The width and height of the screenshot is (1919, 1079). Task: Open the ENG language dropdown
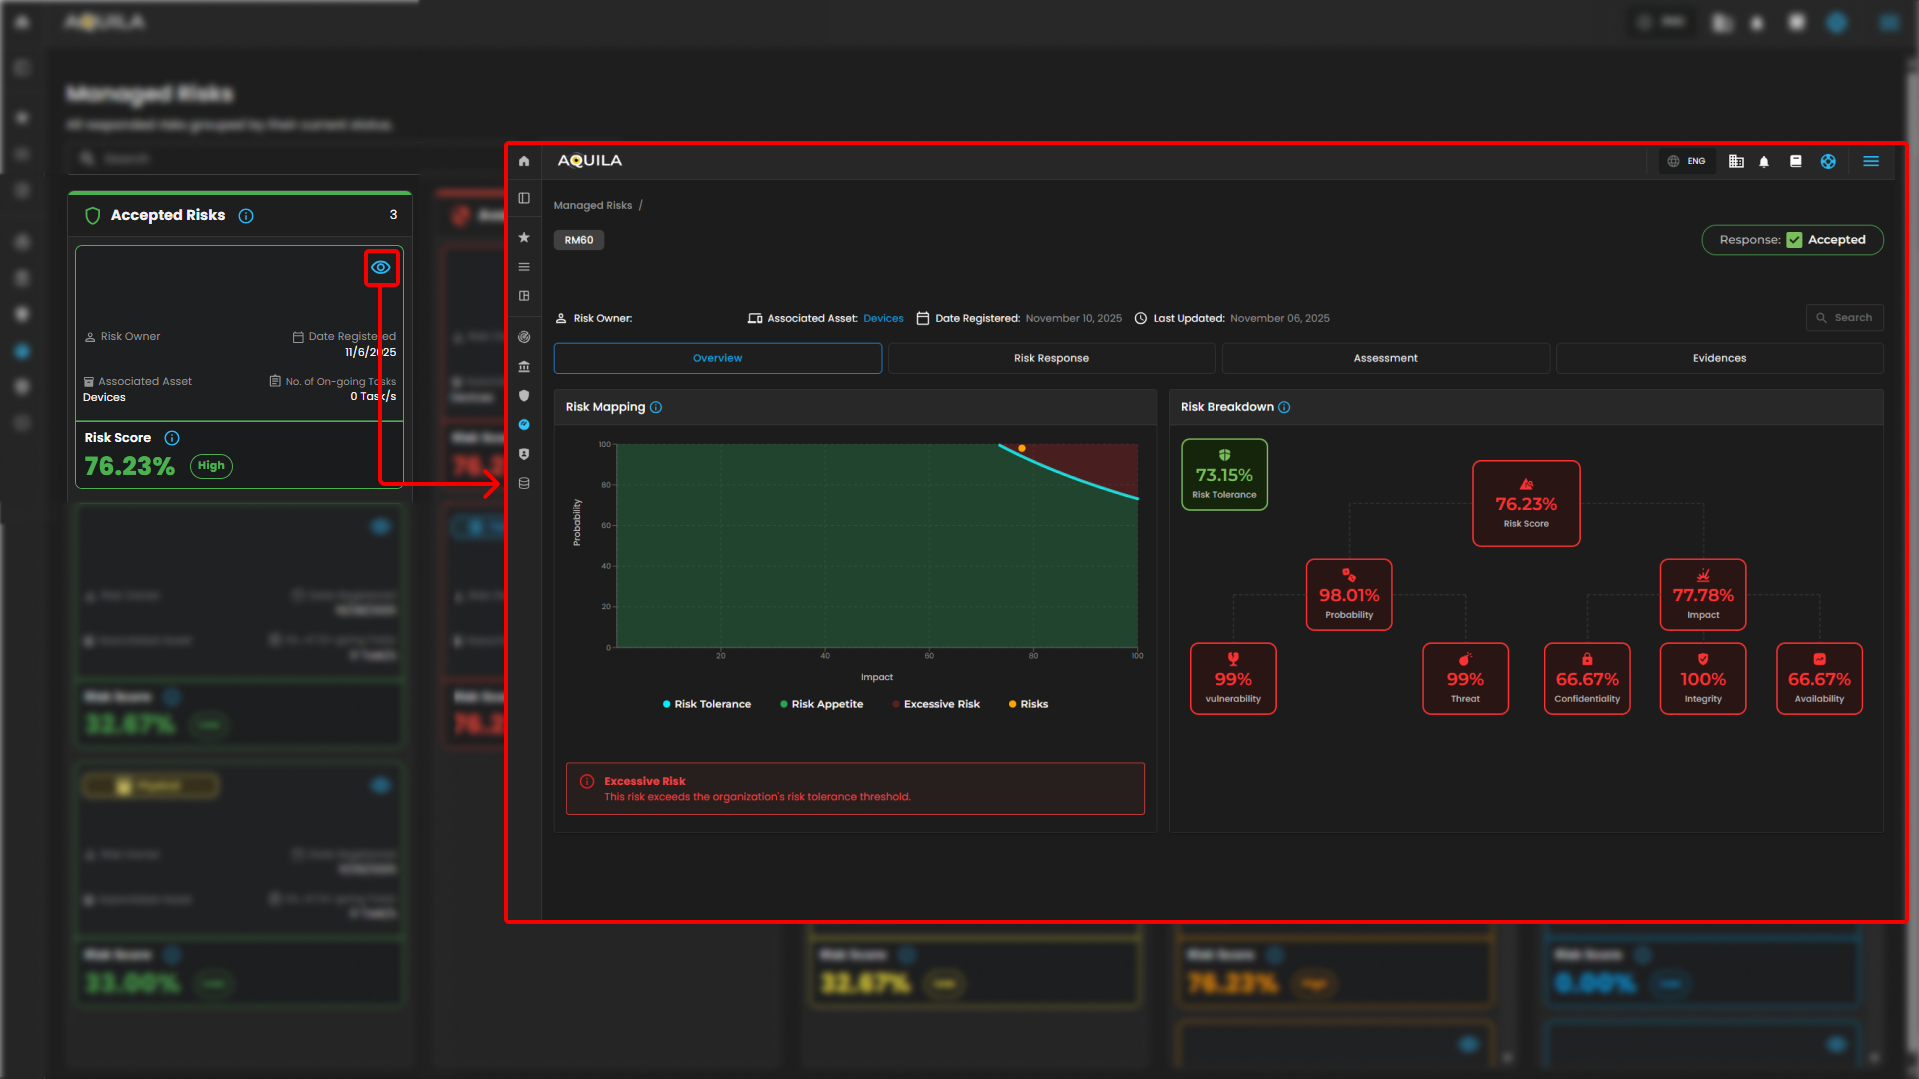(x=1687, y=161)
